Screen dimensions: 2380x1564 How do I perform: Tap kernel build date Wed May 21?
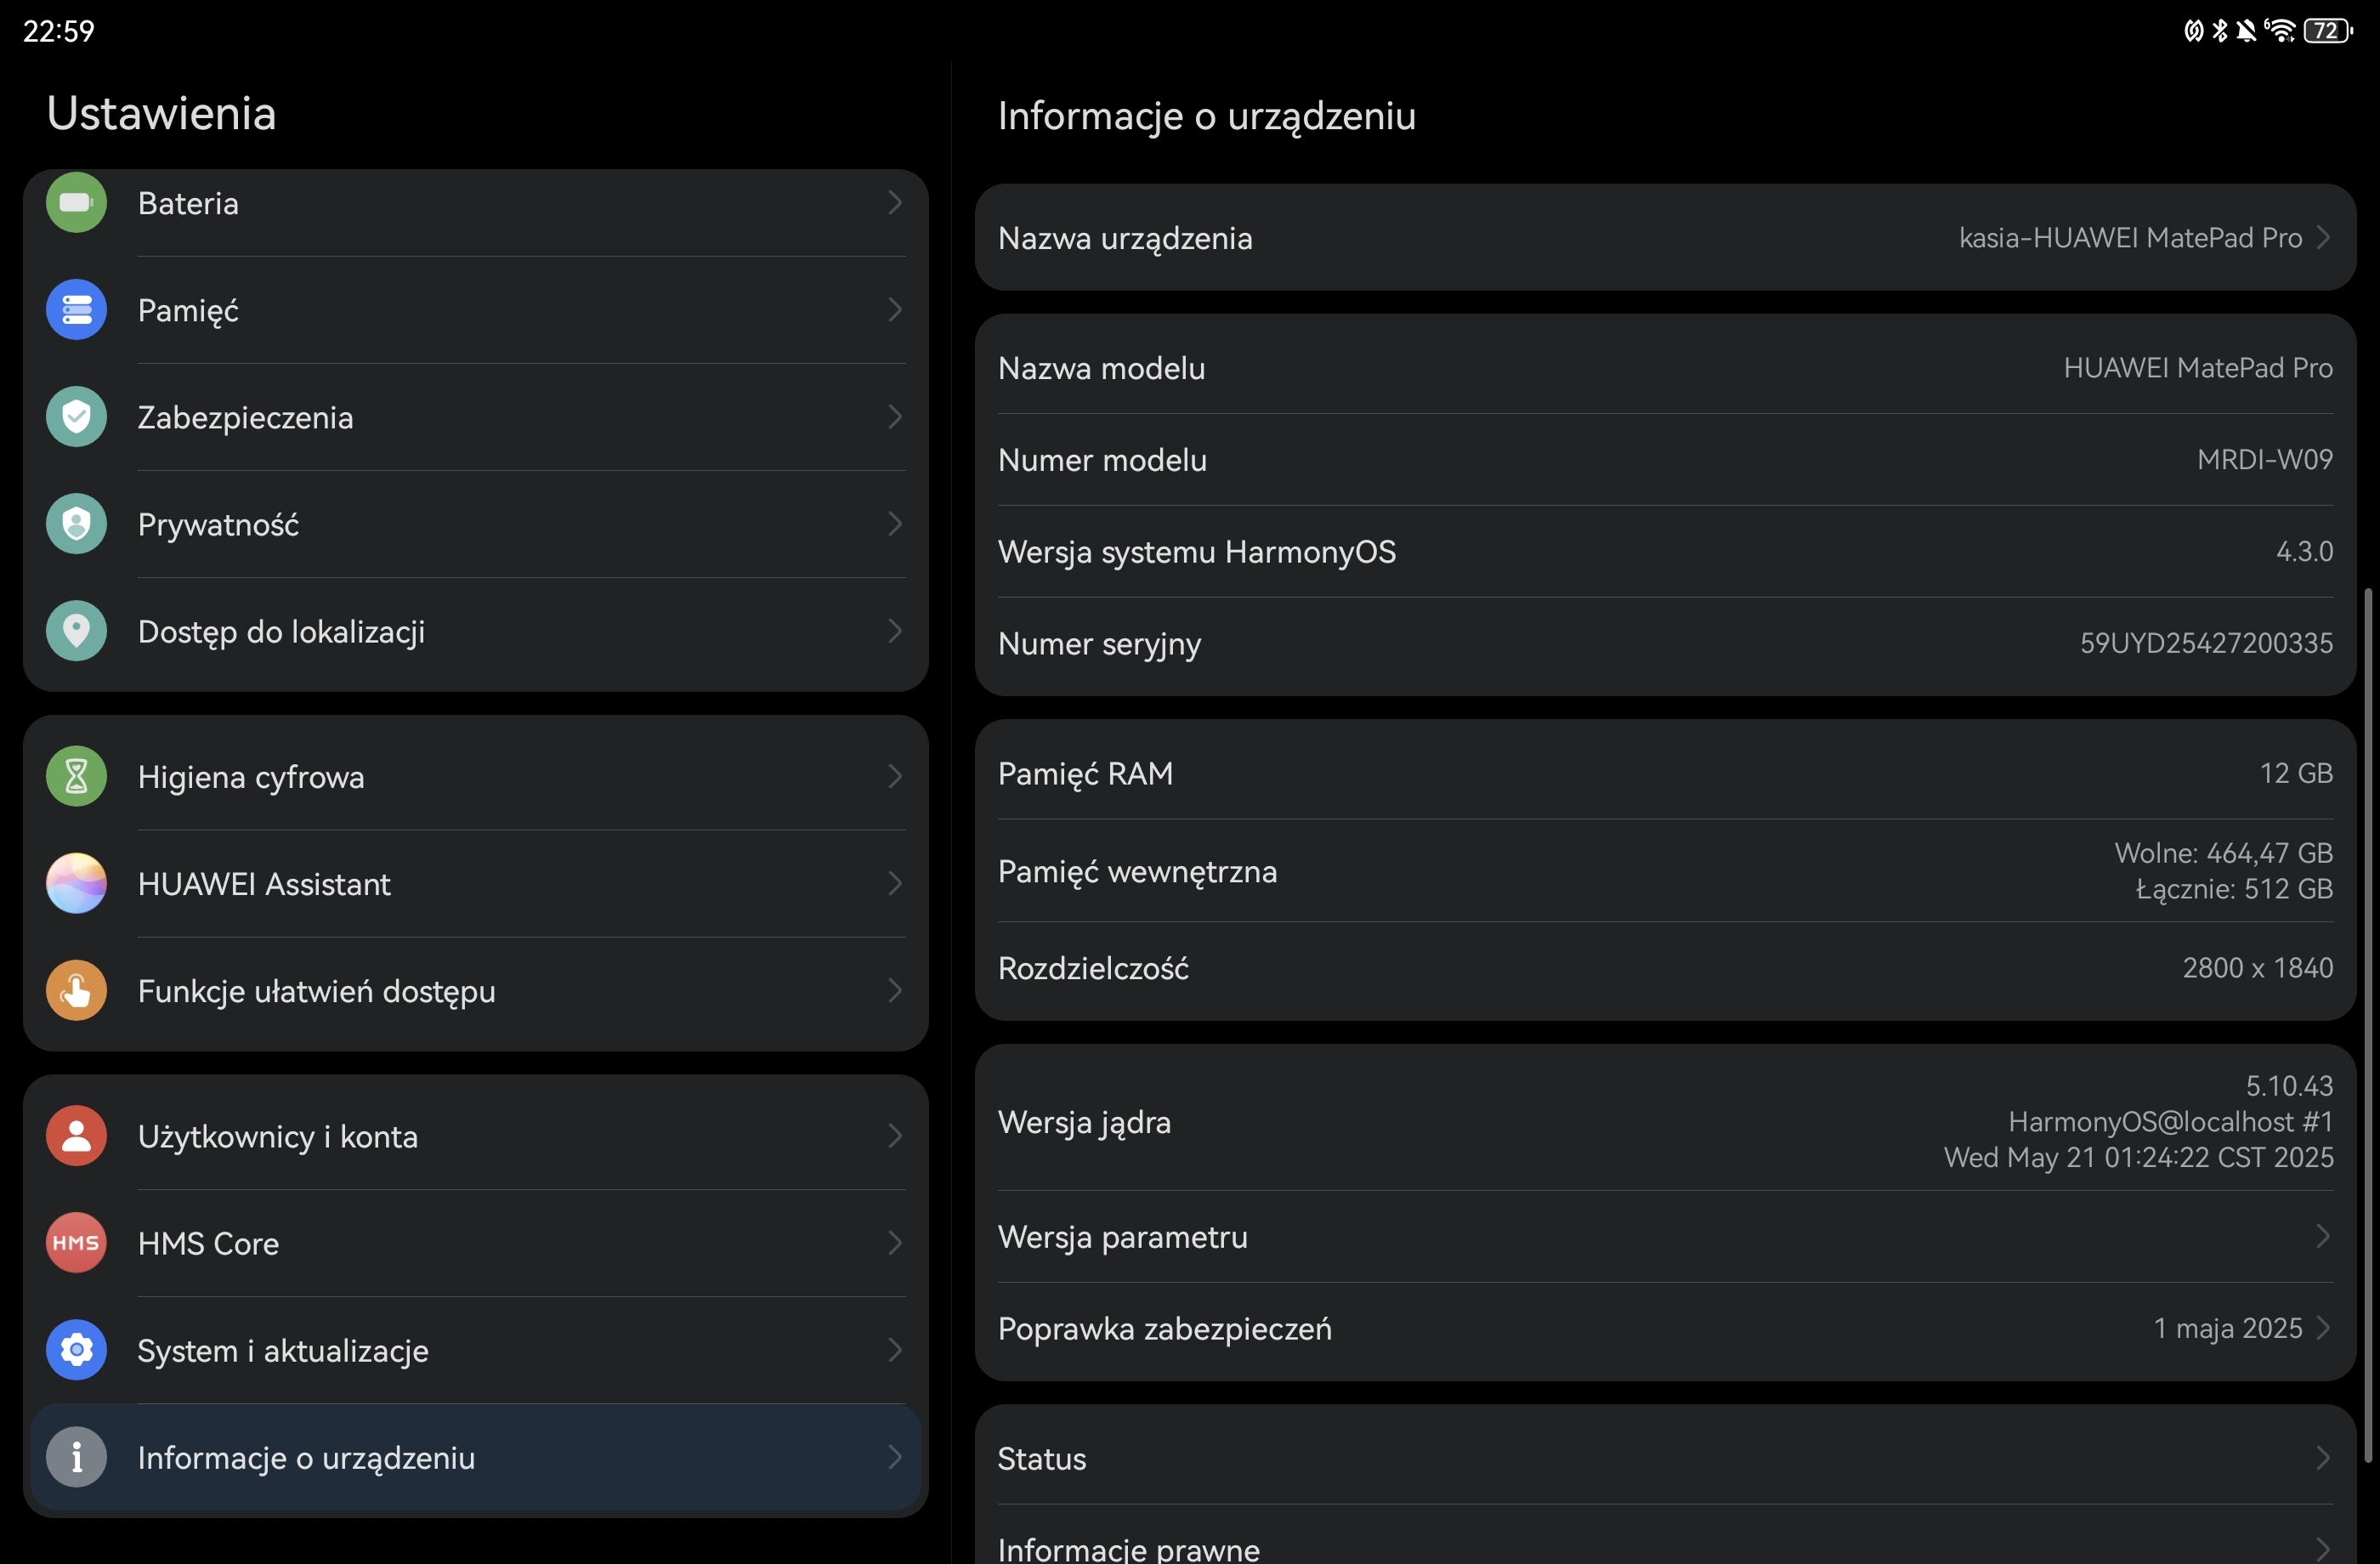tap(2138, 1157)
